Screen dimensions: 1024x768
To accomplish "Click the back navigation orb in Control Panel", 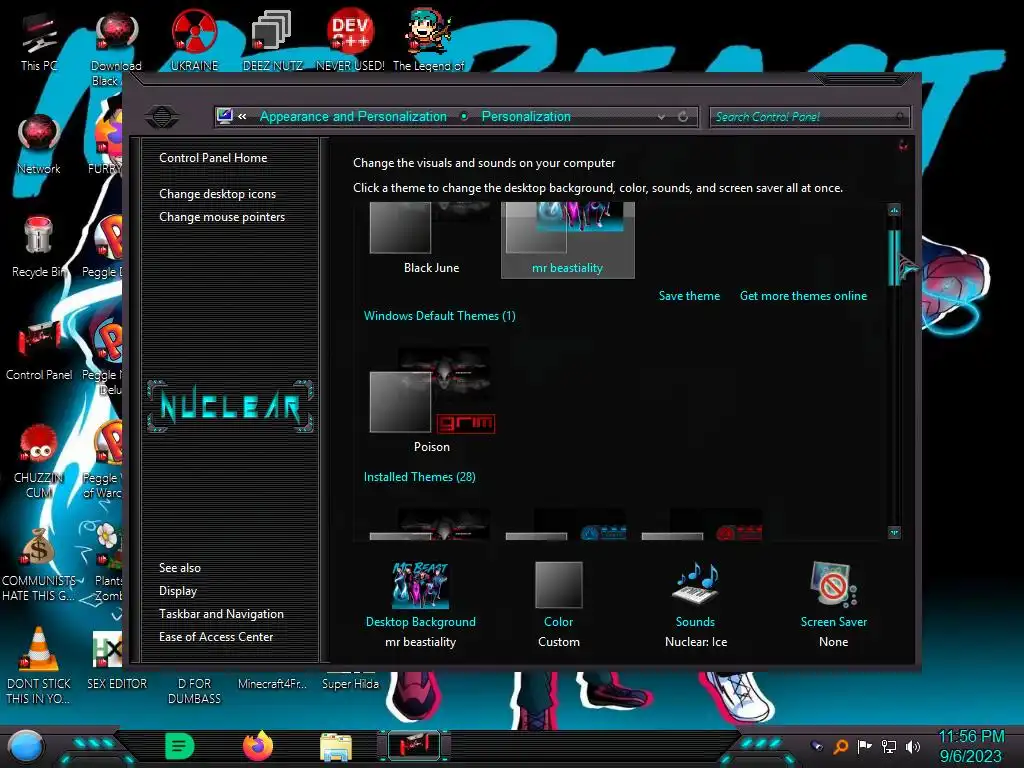I will coord(162,117).
